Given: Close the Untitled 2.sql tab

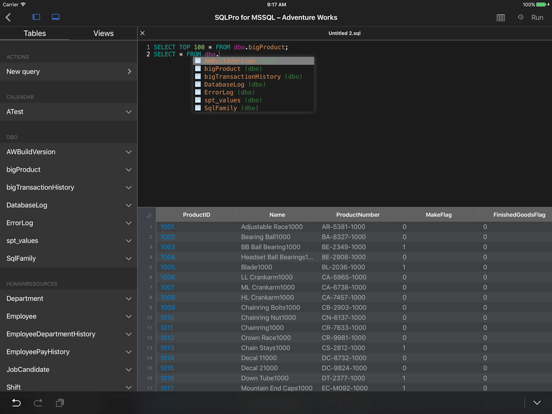Looking at the screenshot, I should point(142,33).
